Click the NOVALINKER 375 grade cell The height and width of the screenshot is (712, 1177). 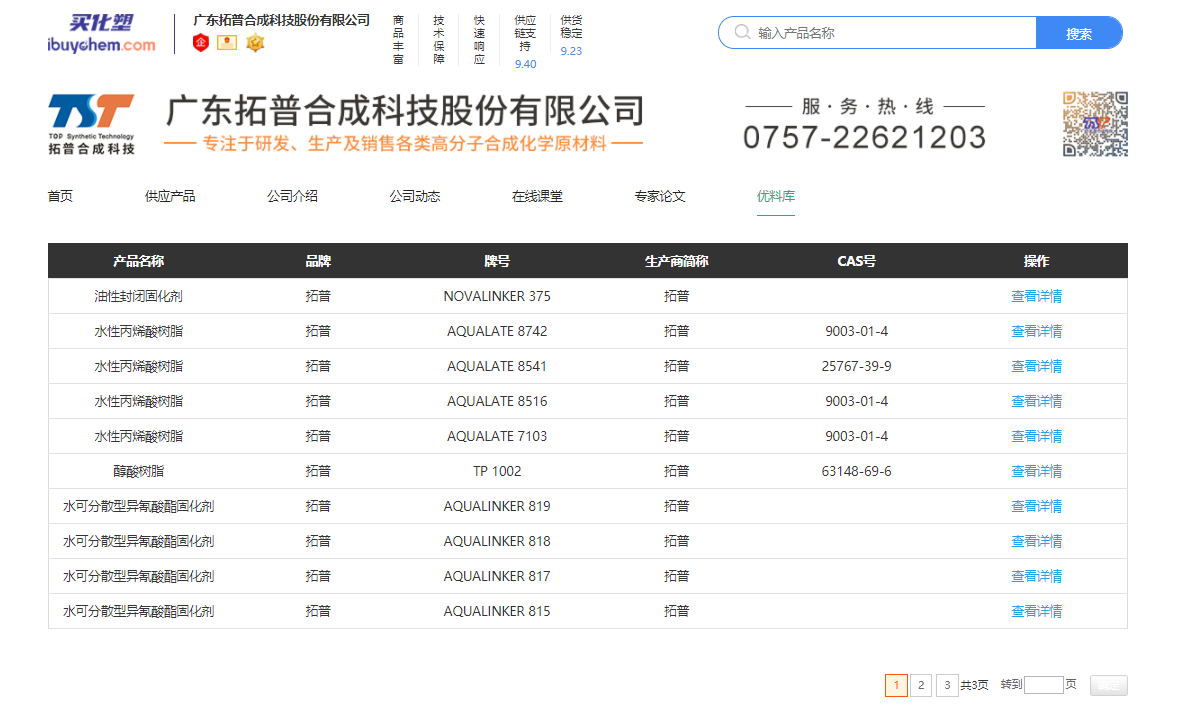(497, 296)
